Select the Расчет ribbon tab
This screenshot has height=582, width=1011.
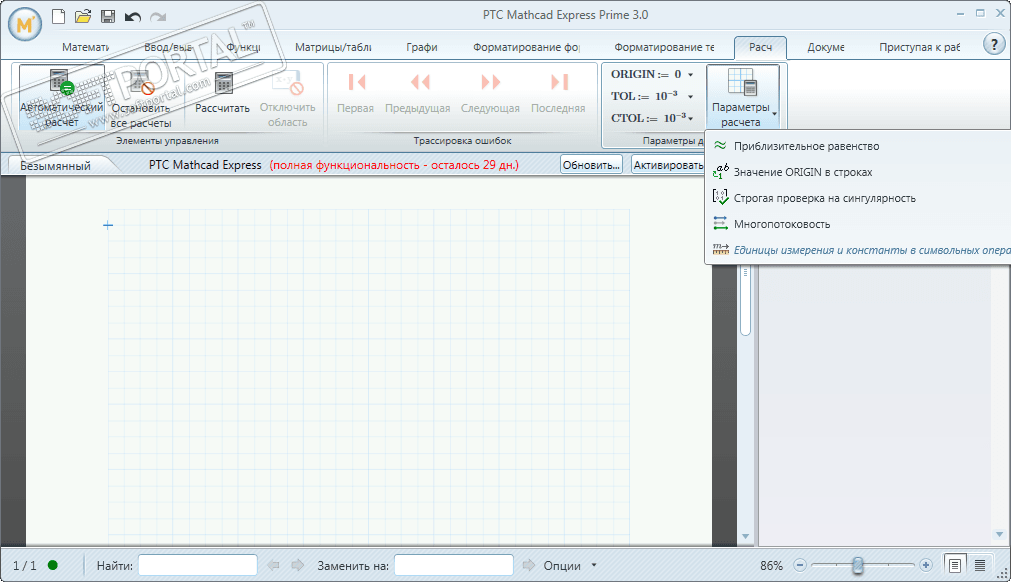[x=760, y=47]
